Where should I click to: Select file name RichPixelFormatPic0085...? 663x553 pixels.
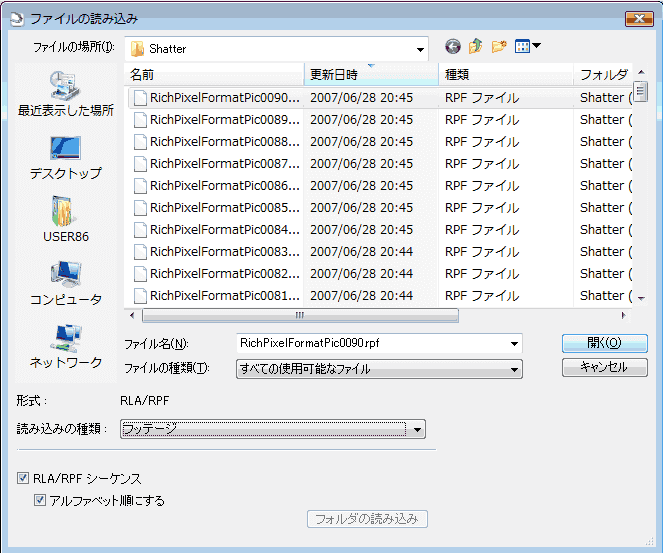click(x=225, y=208)
